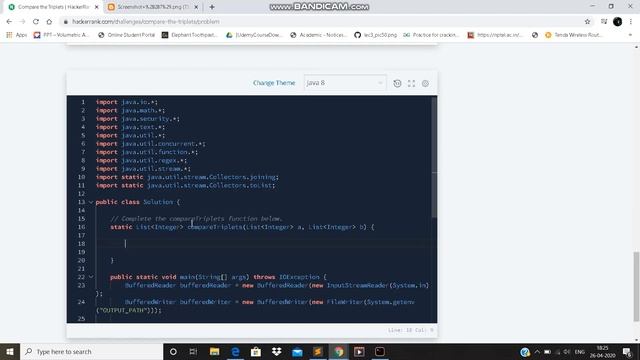
Task: Click the page vertical scrollbar
Action: 636,287
